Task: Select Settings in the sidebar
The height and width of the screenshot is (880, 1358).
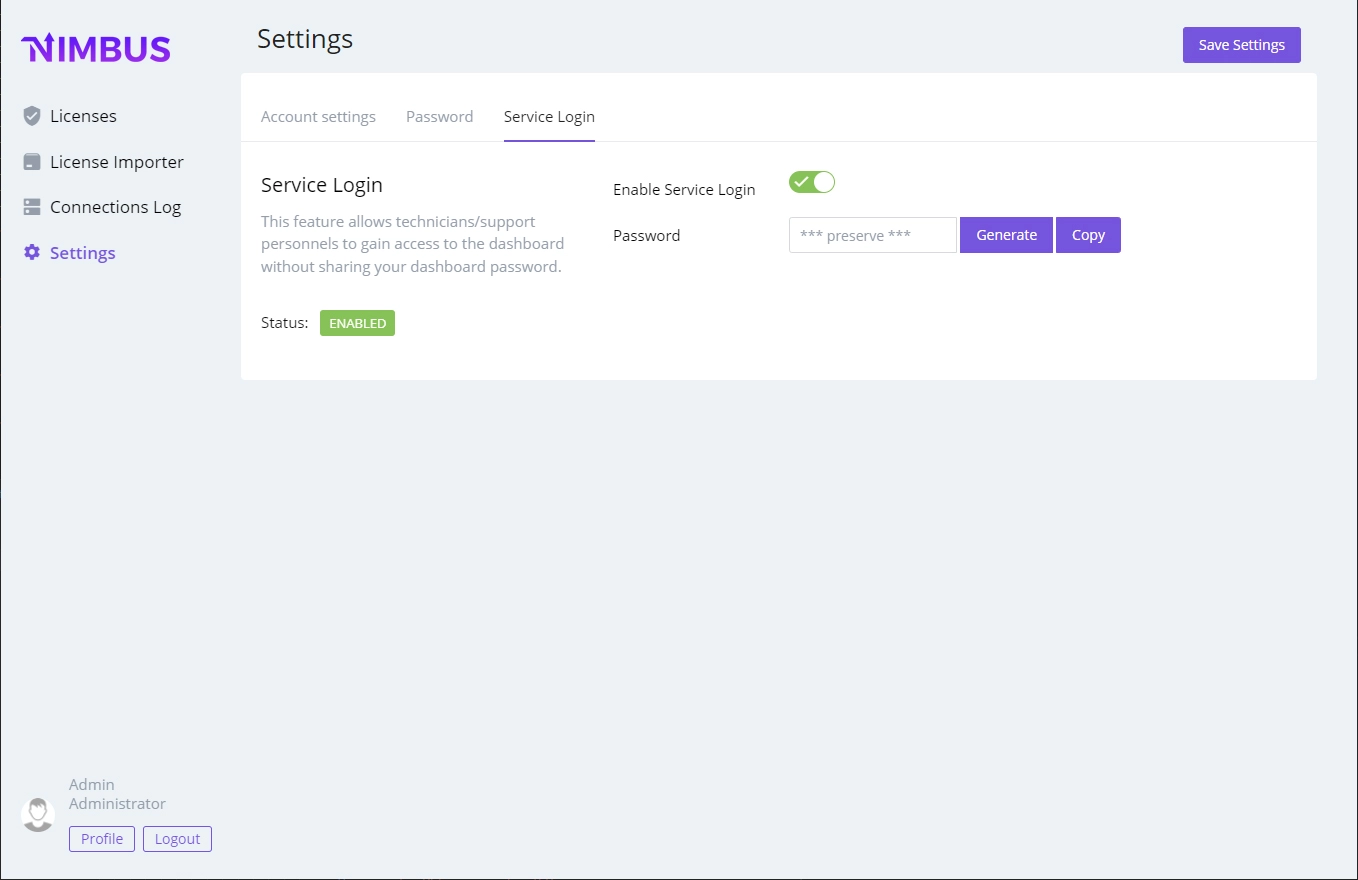Action: 82,253
